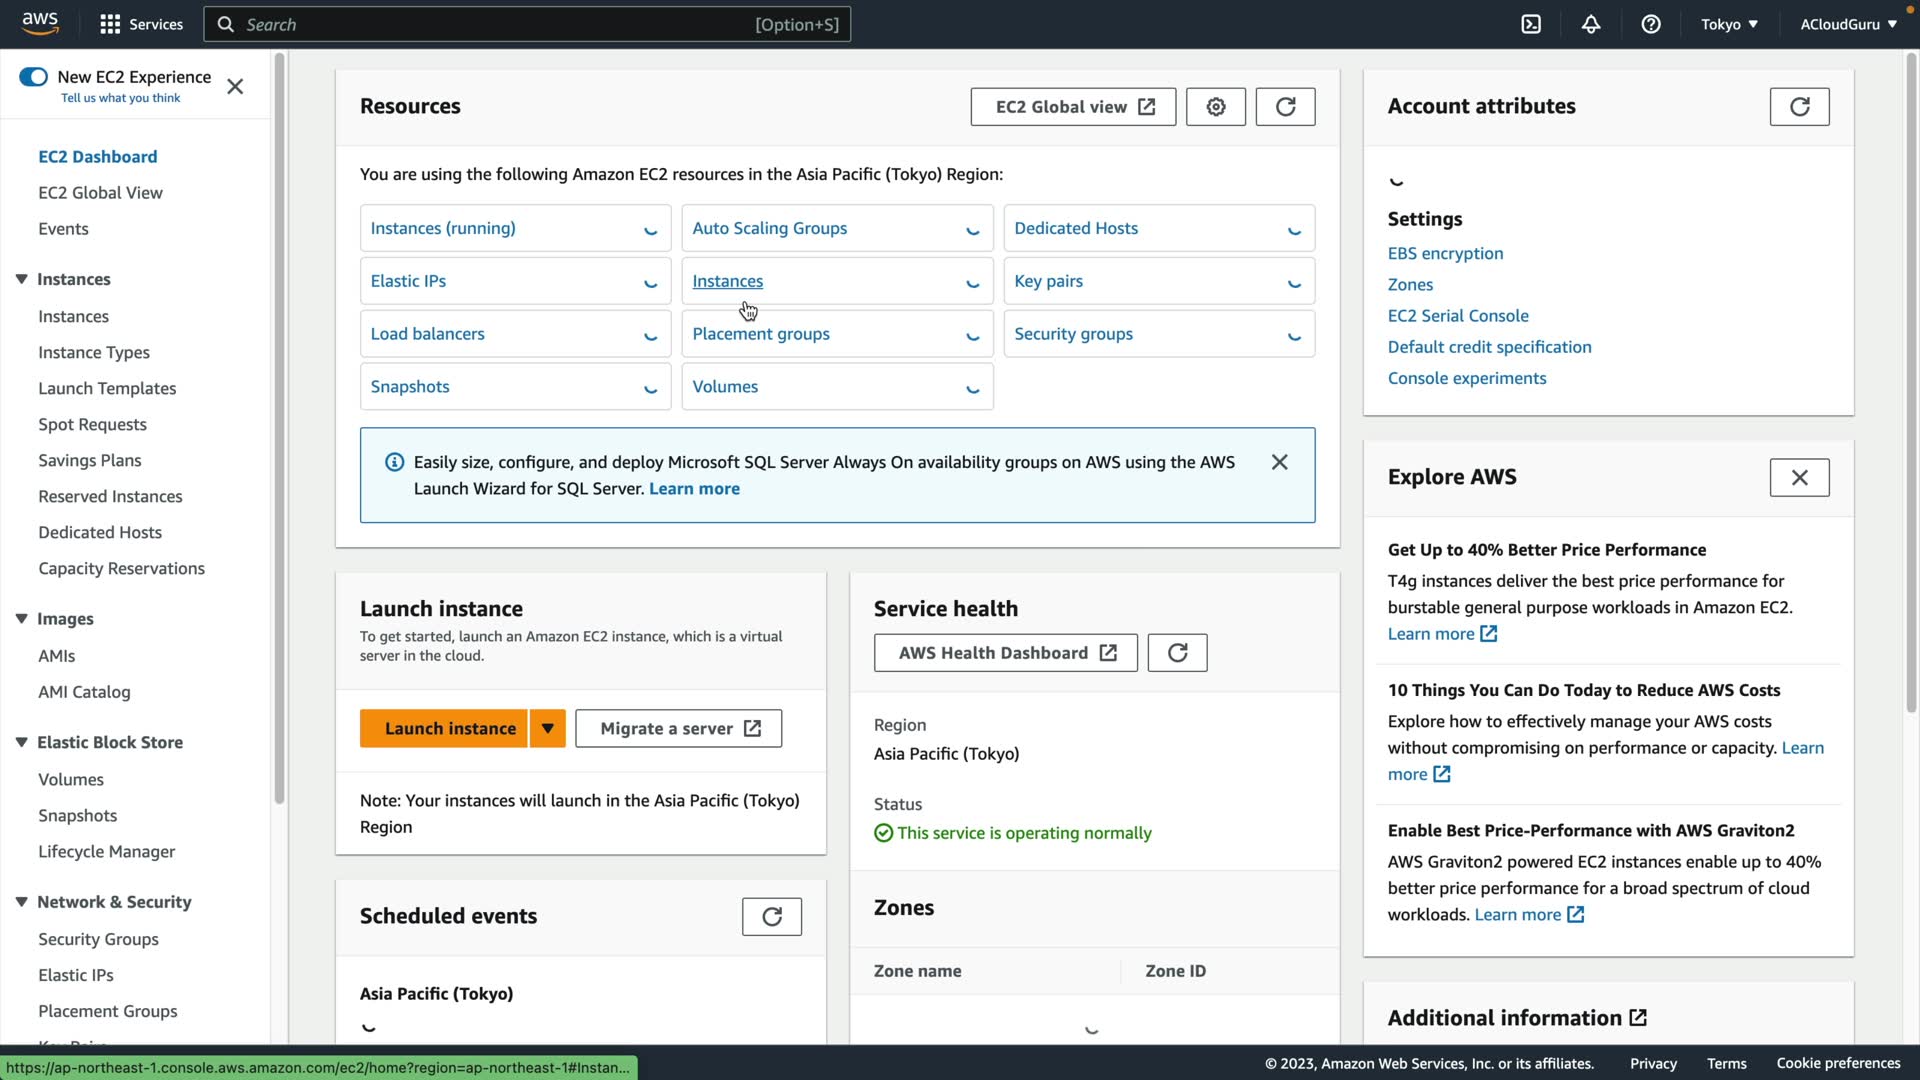Refresh the Scheduled events panel
Image resolution: width=1920 pixels, height=1080 pixels.
pyautogui.click(x=771, y=917)
